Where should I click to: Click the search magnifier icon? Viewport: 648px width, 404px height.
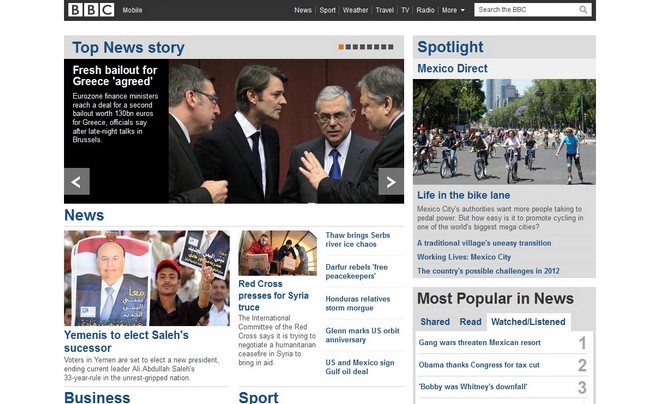(x=583, y=10)
